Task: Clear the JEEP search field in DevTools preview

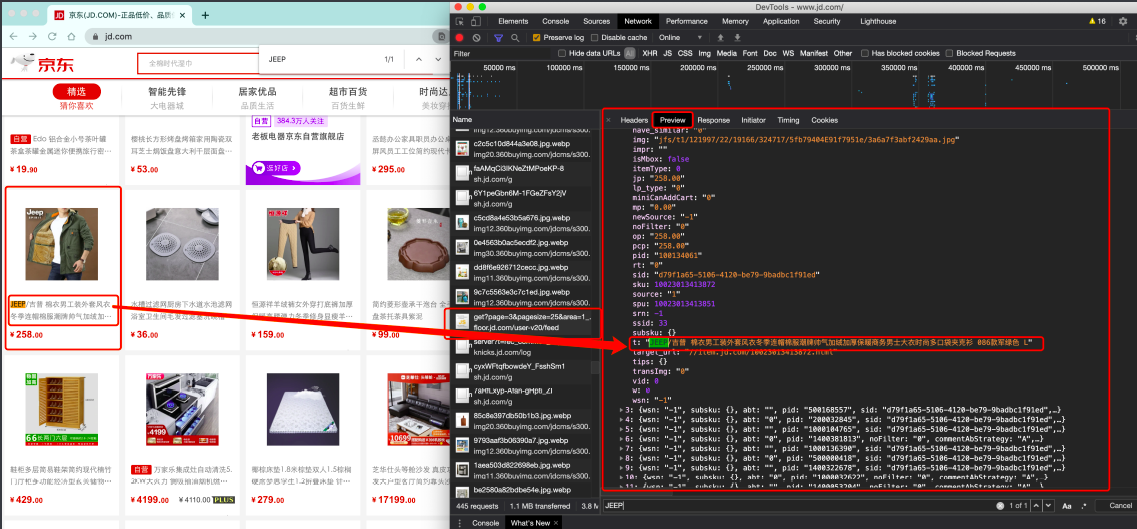Action: 1001,506
